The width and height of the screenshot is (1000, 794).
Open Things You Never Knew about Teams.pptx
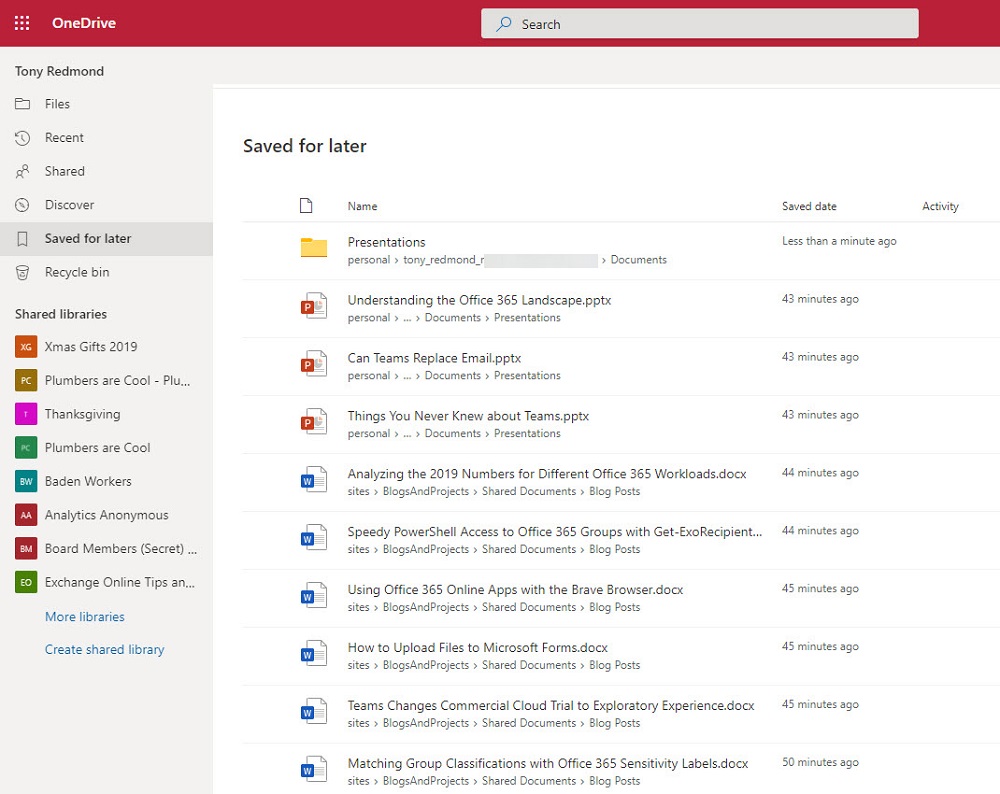468,416
